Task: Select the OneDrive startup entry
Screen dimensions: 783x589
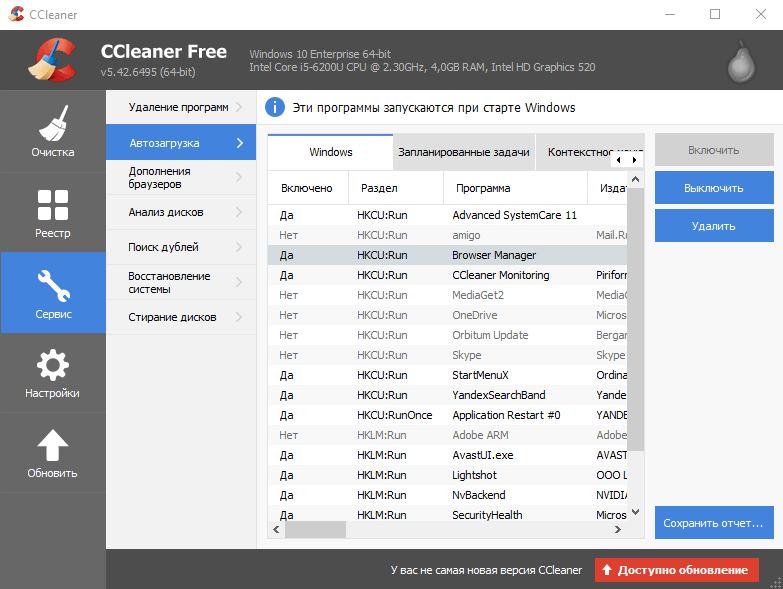Action: (x=447, y=315)
